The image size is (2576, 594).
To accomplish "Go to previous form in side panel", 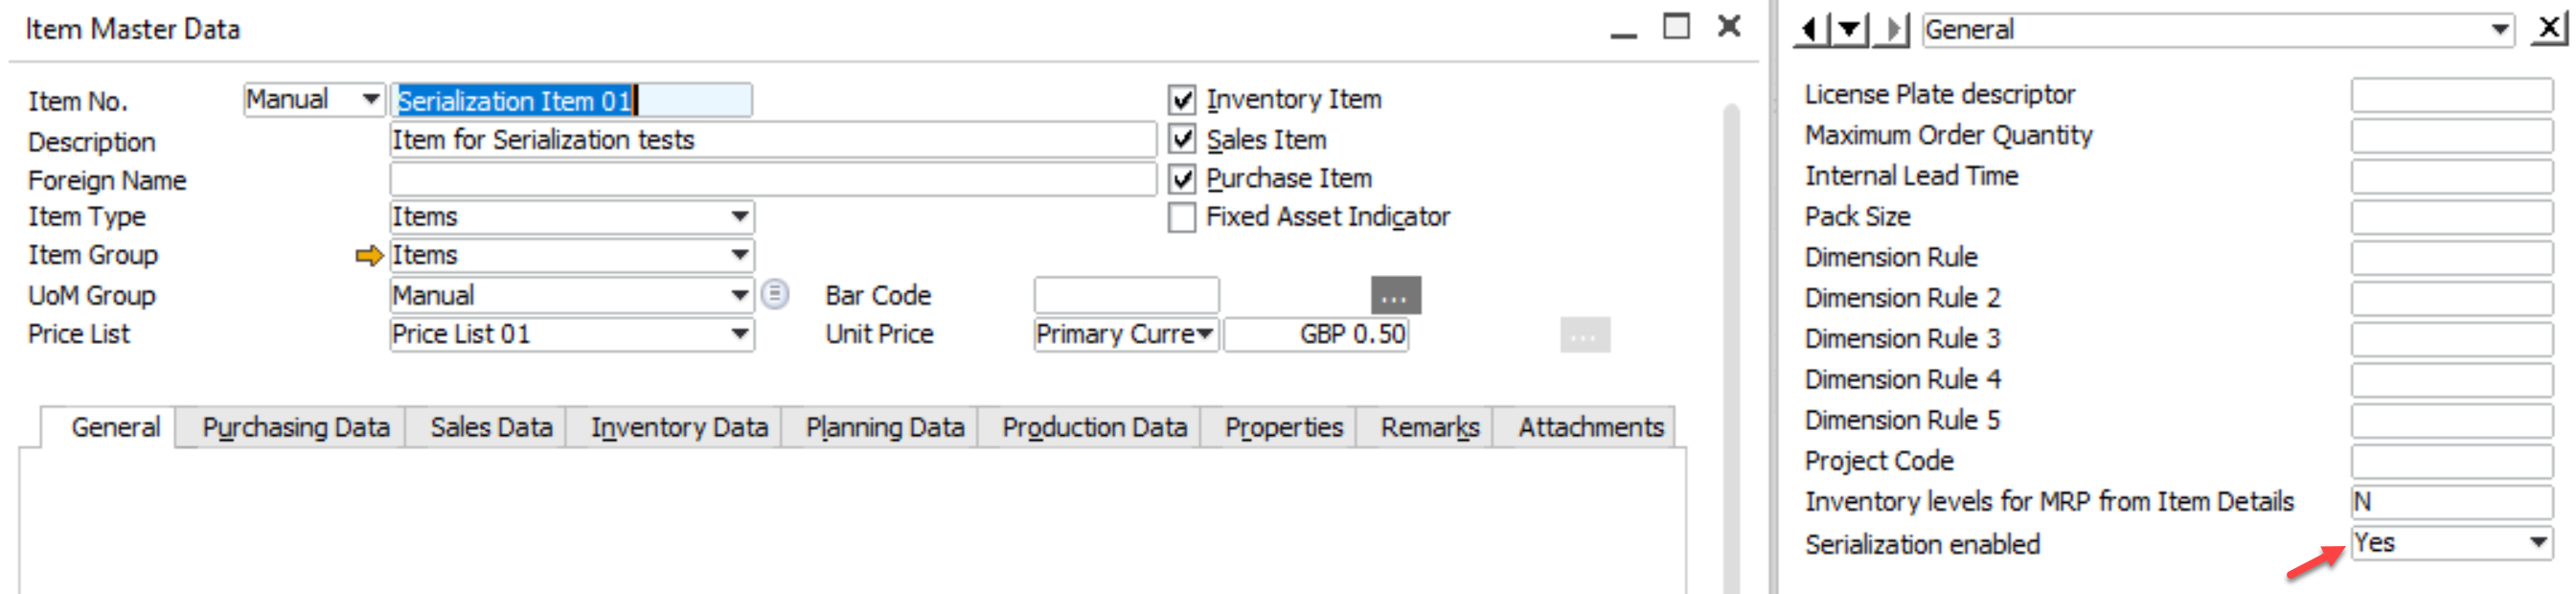I will pyautogui.click(x=1809, y=29).
